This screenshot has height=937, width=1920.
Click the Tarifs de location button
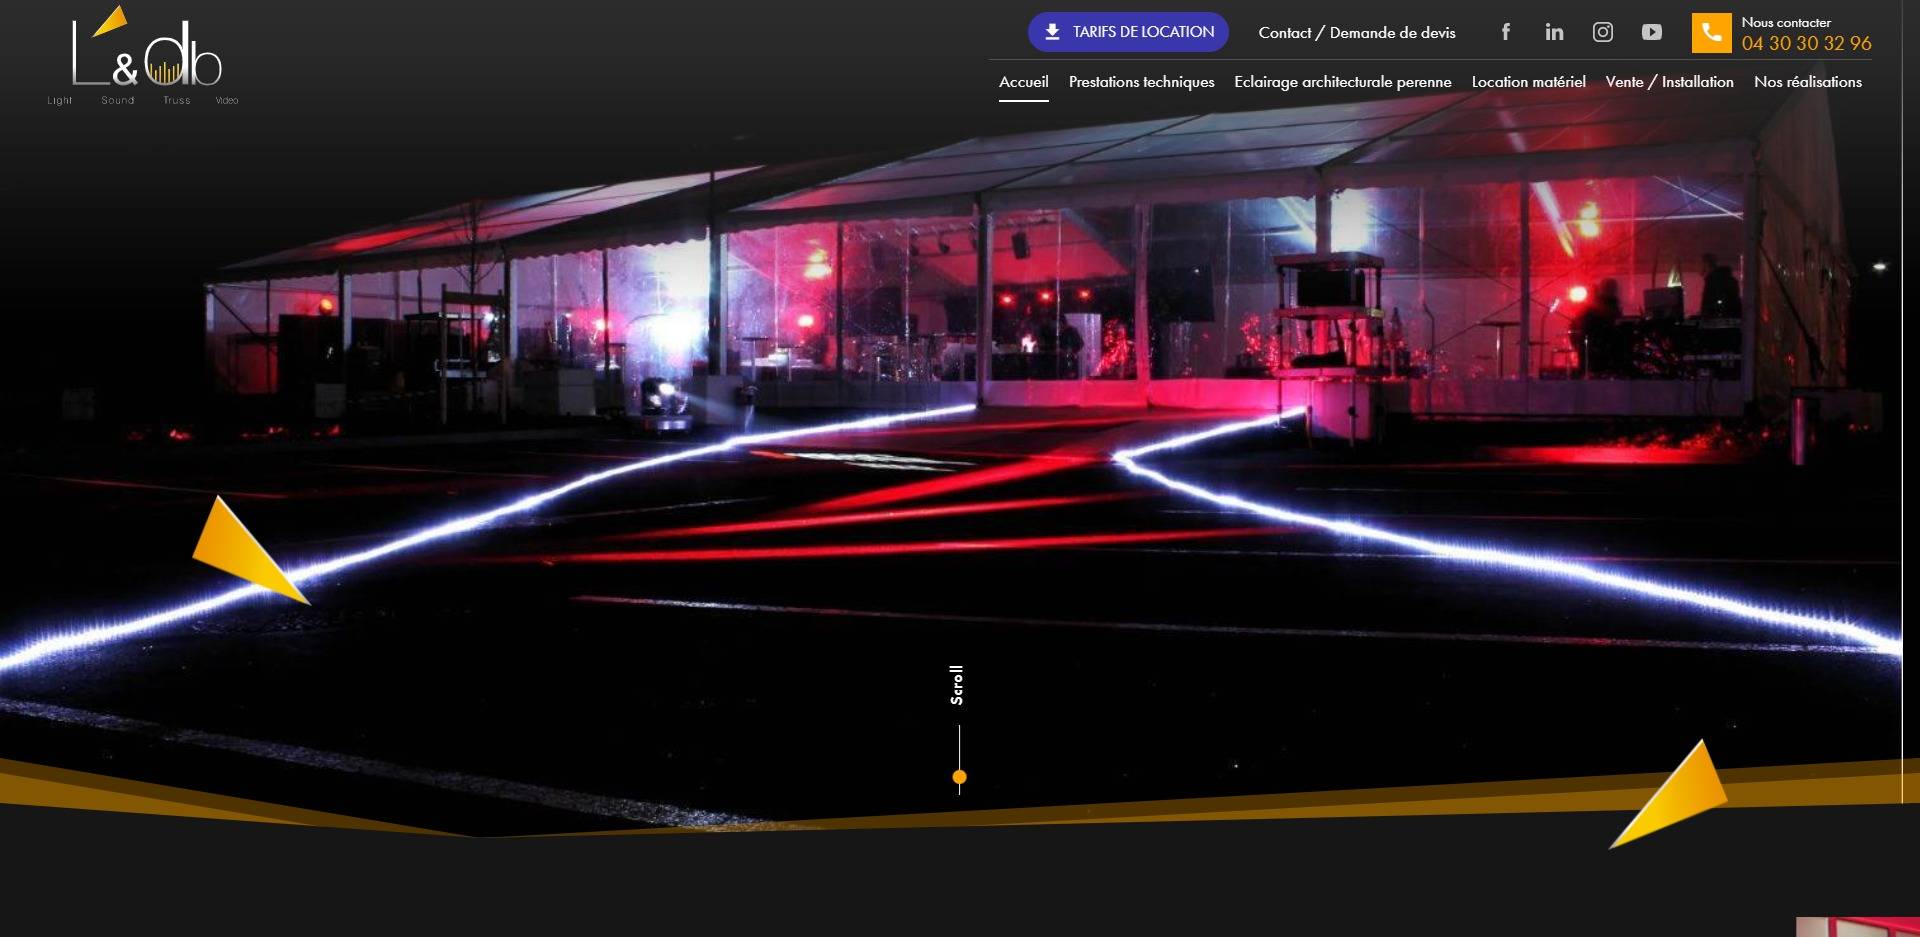1128,32
